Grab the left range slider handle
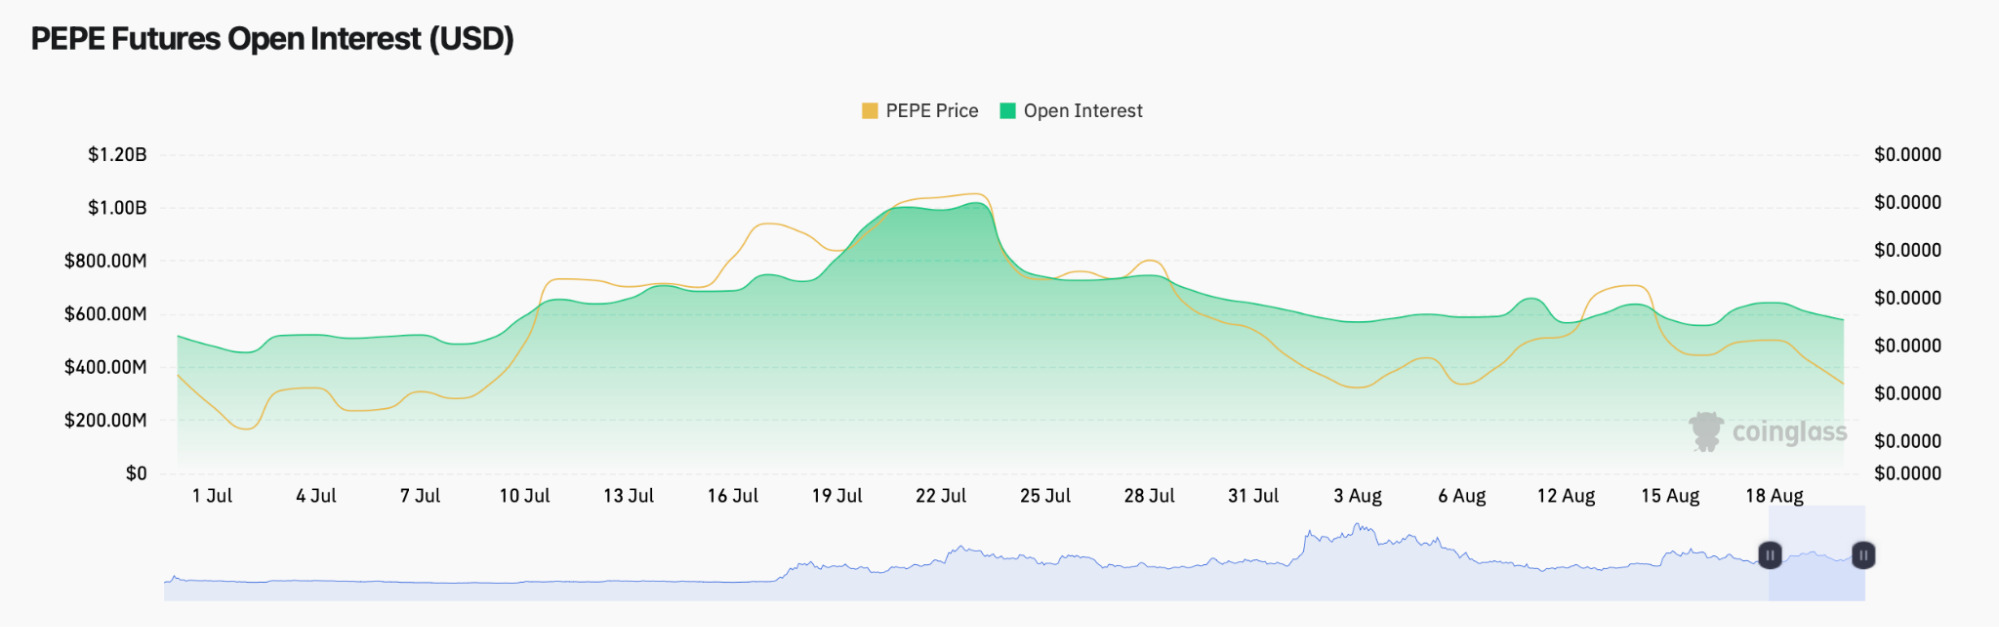The width and height of the screenshot is (1999, 627). [1770, 555]
